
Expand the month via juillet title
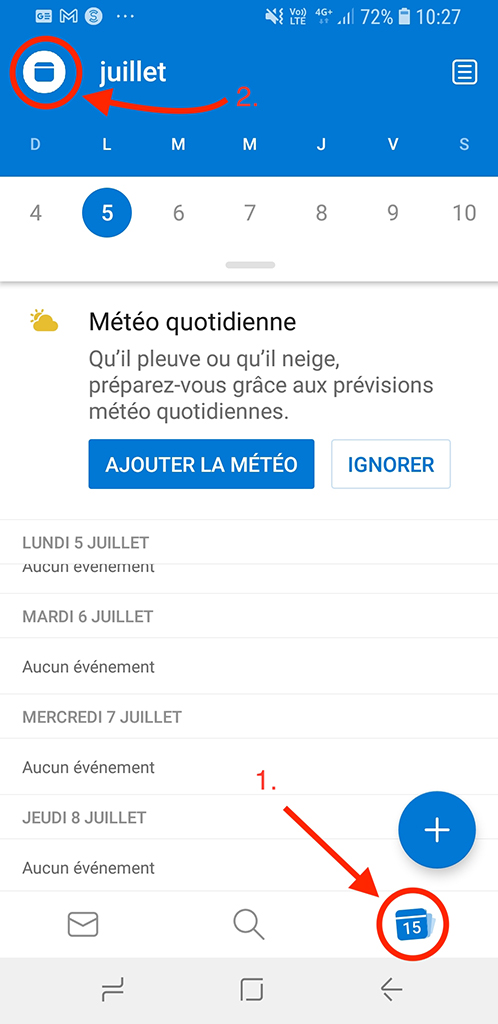point(133,72)
